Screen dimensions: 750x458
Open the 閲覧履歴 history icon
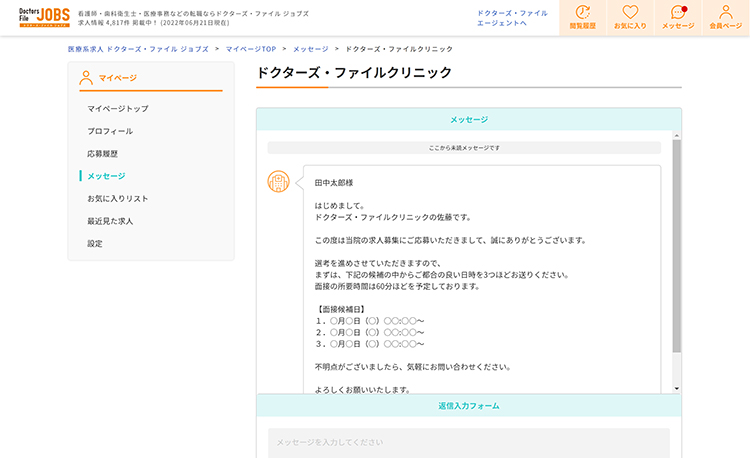pyautogui.click(x=583, y=18)
